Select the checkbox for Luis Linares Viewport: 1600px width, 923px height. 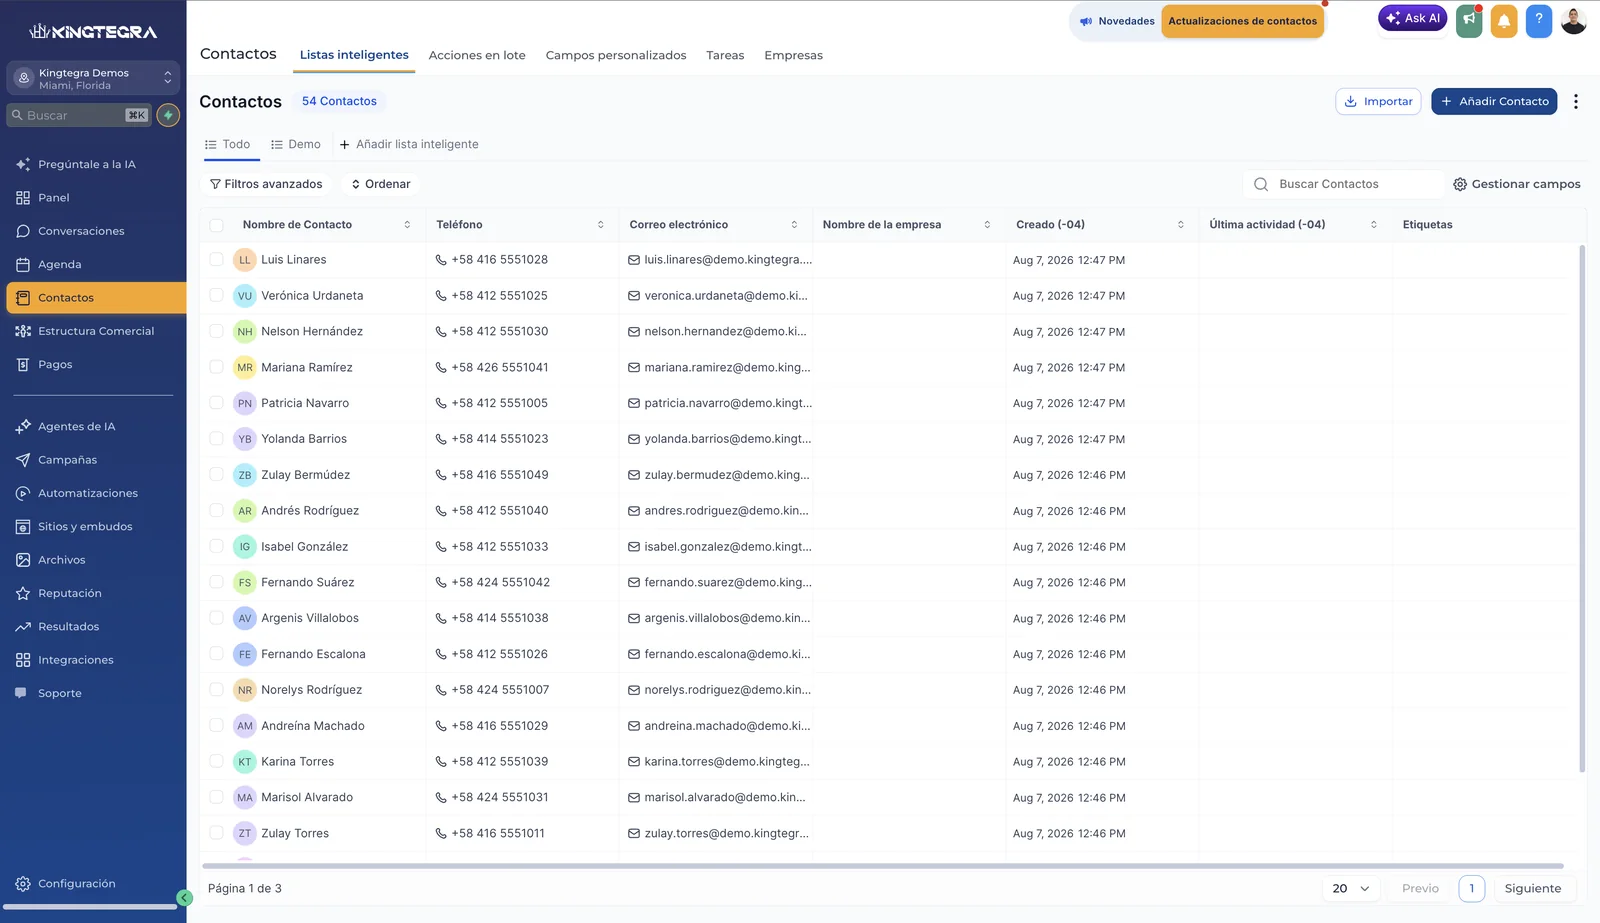(216, 260)
